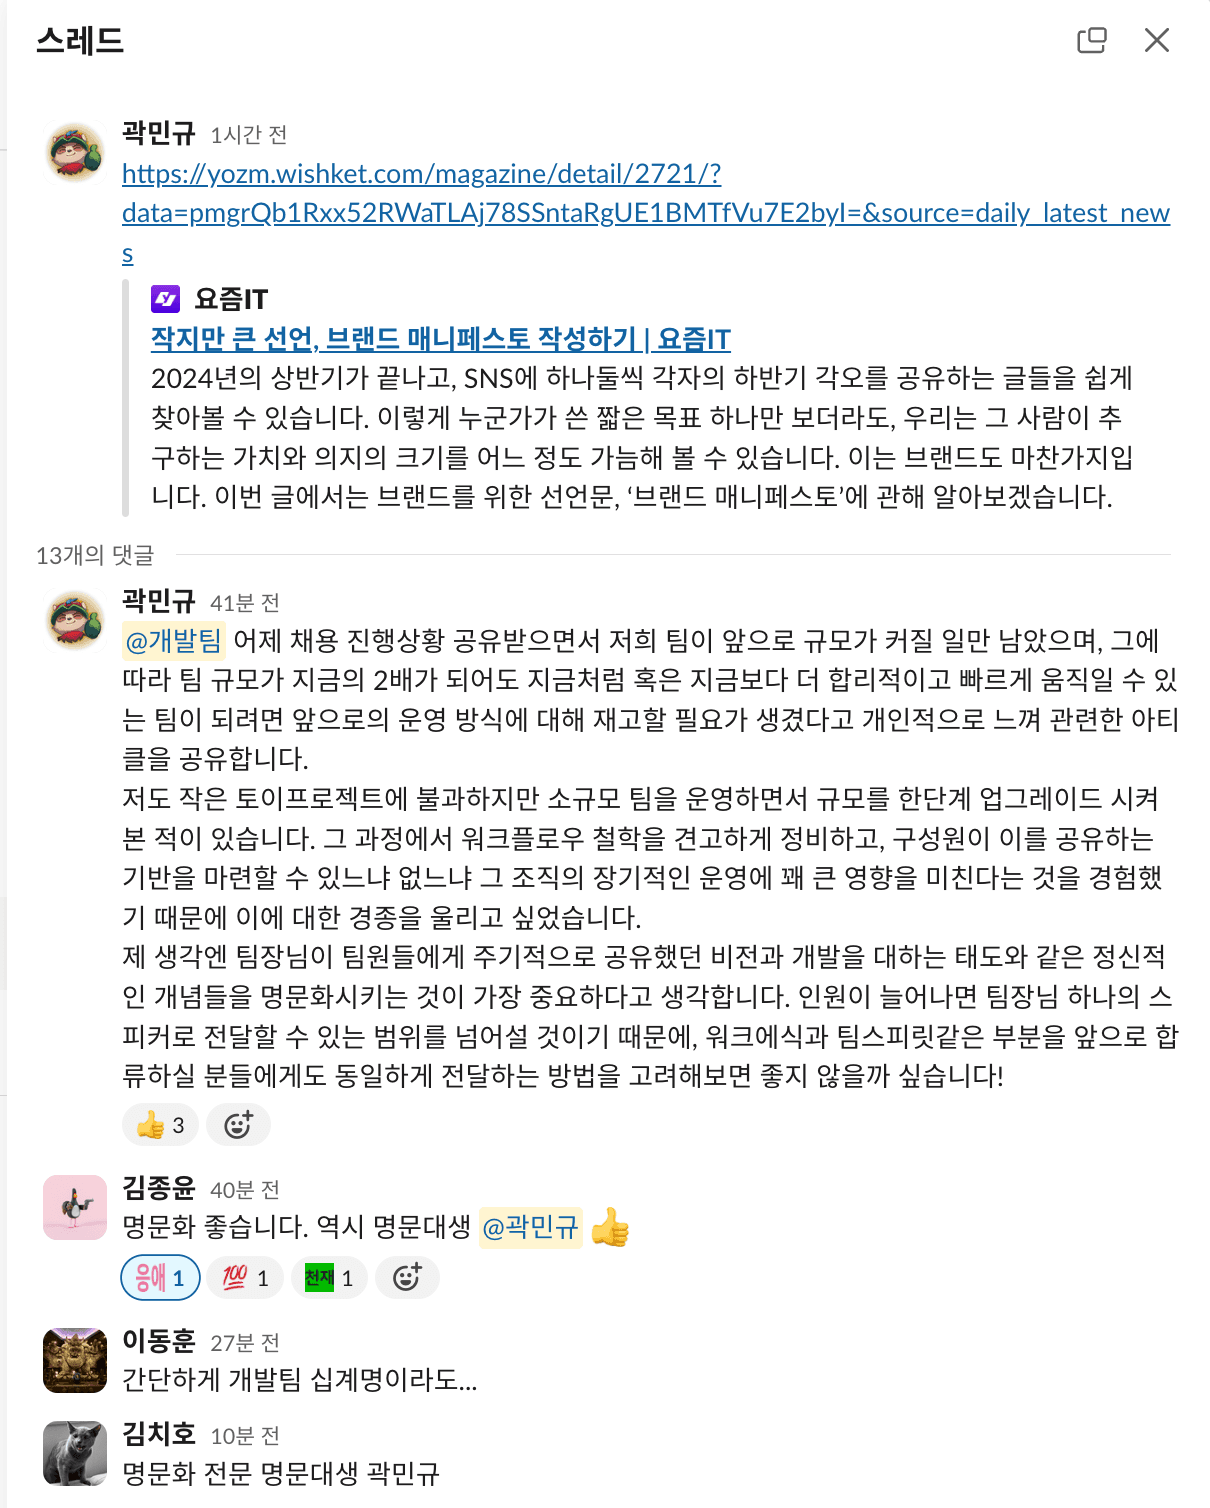The width and height of the screenshot is (1210, 1508).
Task: Click the 요즘IT purple site icon
Action: 165,298
